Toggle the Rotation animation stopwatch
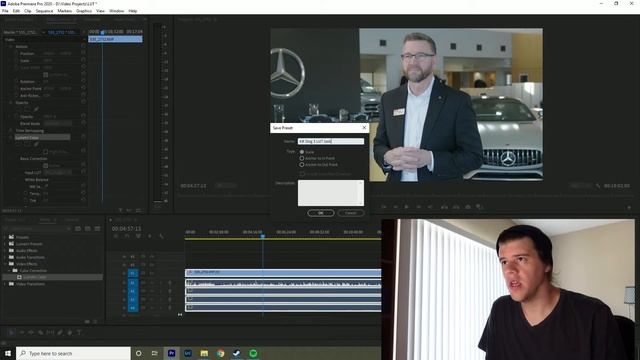Image resolution: width=640 pixels, height=360 pixels. pyautogui.click(x=16, y=82)
